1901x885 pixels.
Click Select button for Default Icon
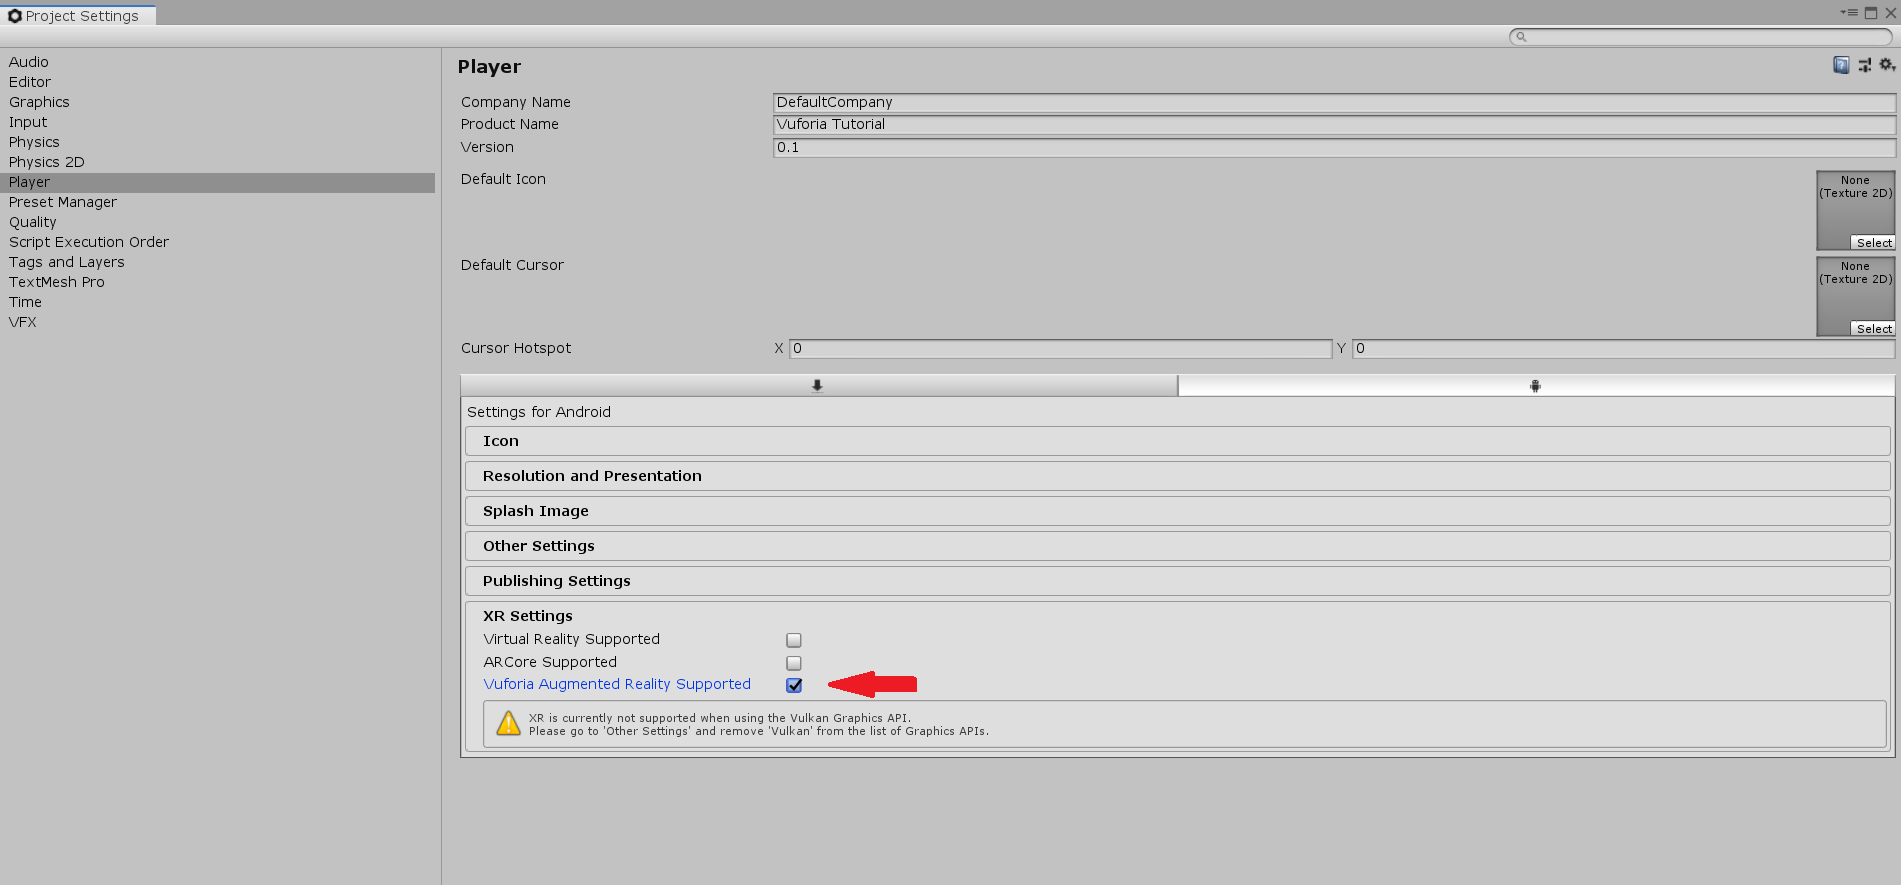pyautogui.click(x=1873, y=243)
